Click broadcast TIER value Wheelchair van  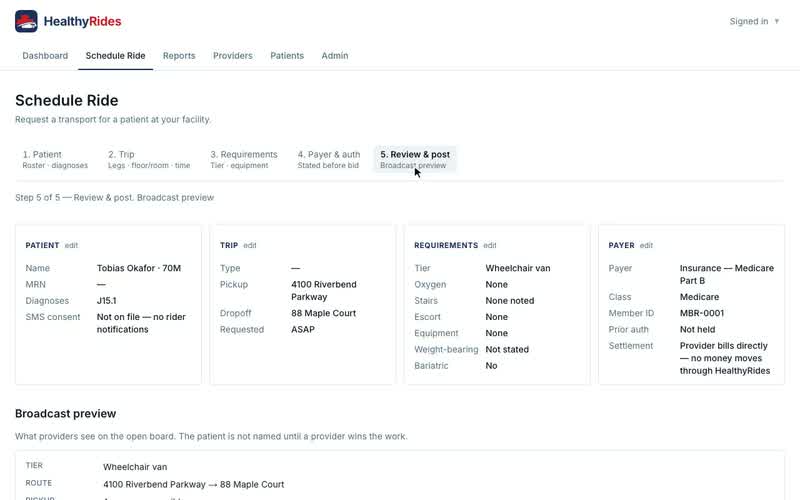click(x=135, y=467)
